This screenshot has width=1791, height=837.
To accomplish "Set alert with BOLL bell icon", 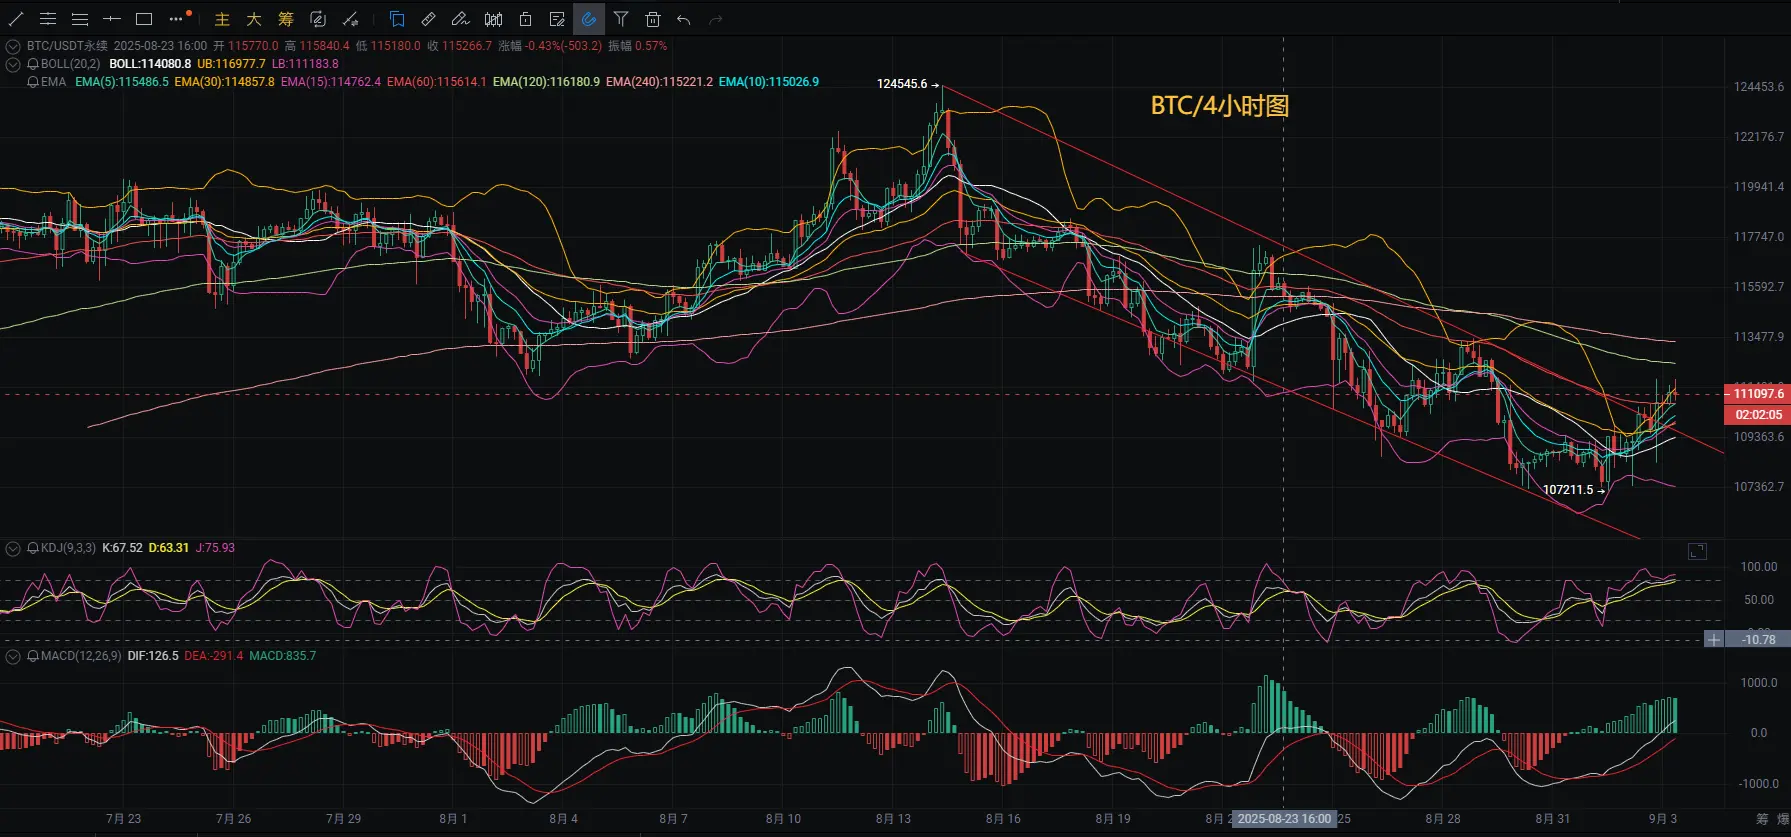I will 33,64.
